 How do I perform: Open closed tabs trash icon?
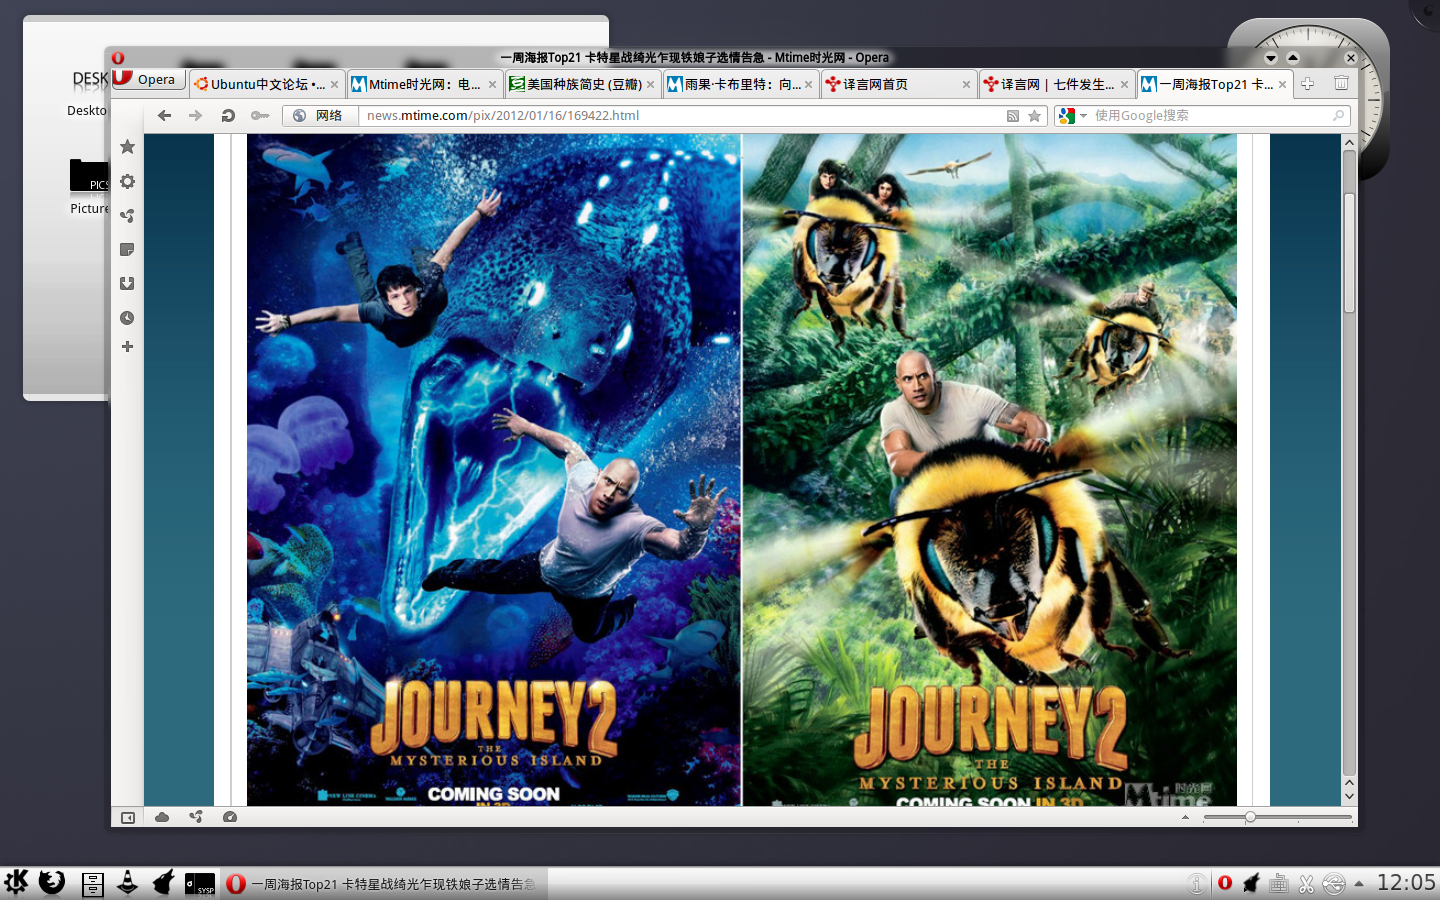[1341, 84]
